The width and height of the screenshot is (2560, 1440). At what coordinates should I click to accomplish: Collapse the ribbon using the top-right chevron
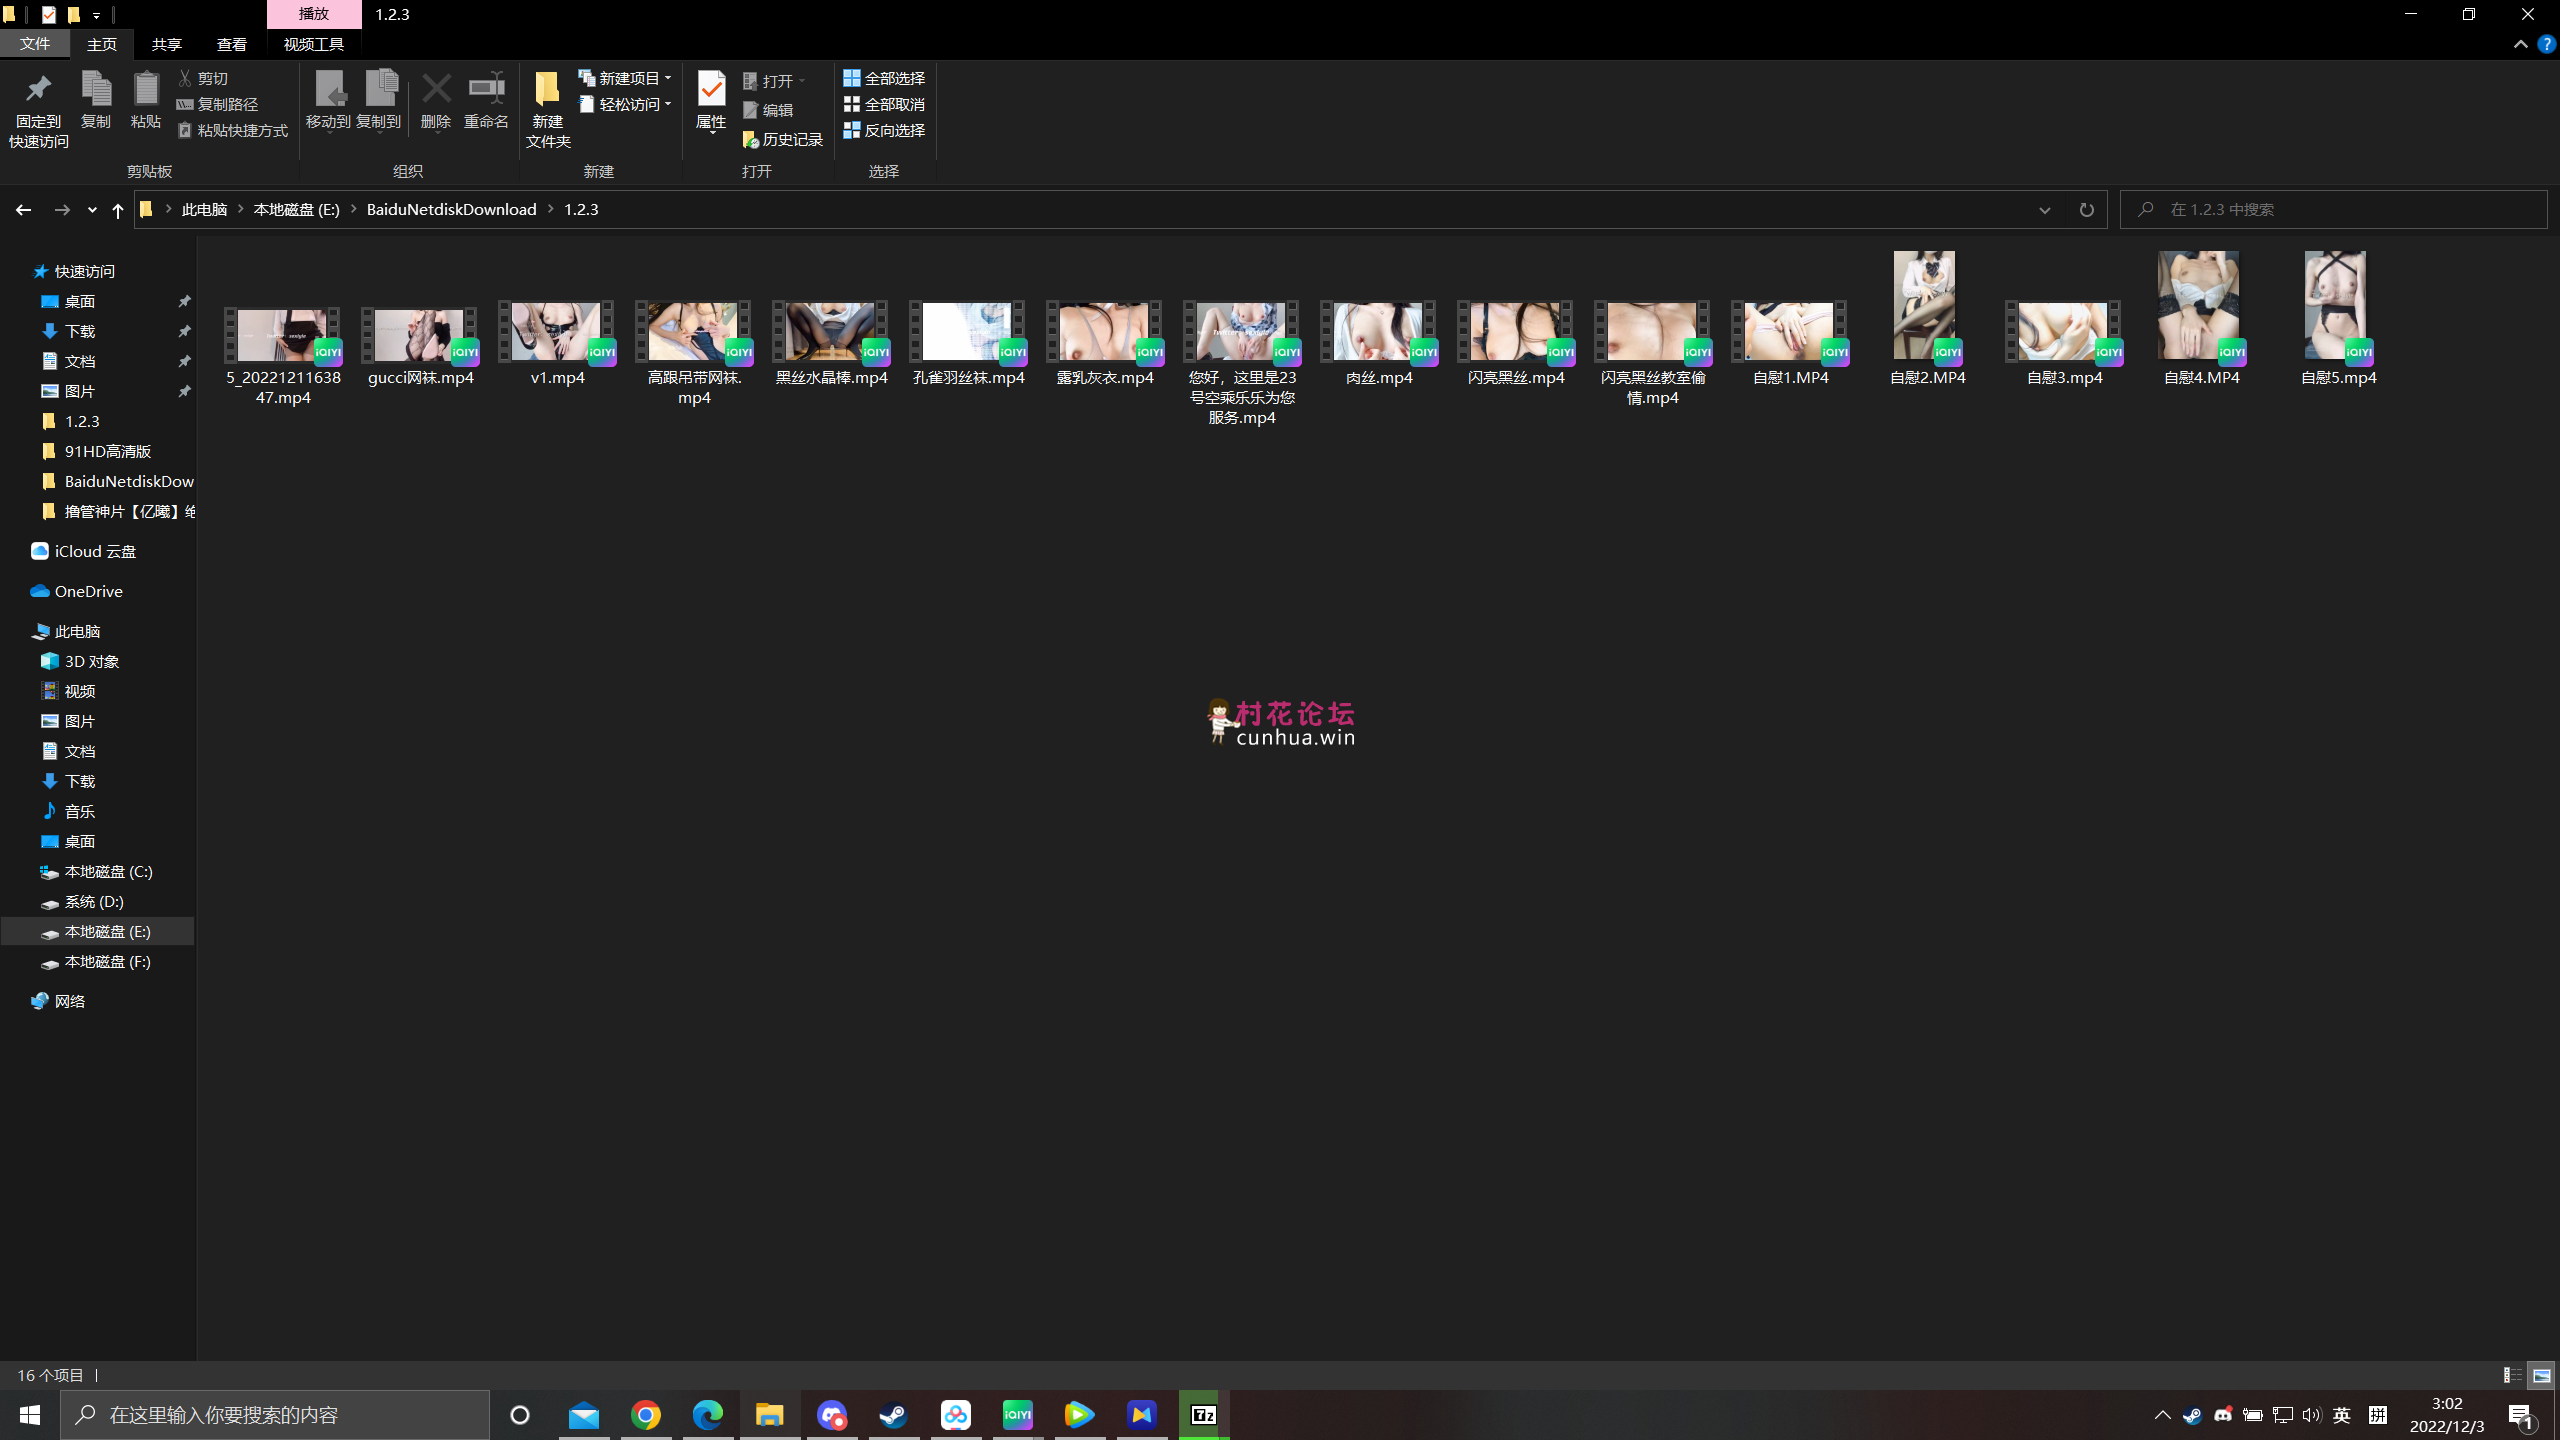click(2520, 44)
